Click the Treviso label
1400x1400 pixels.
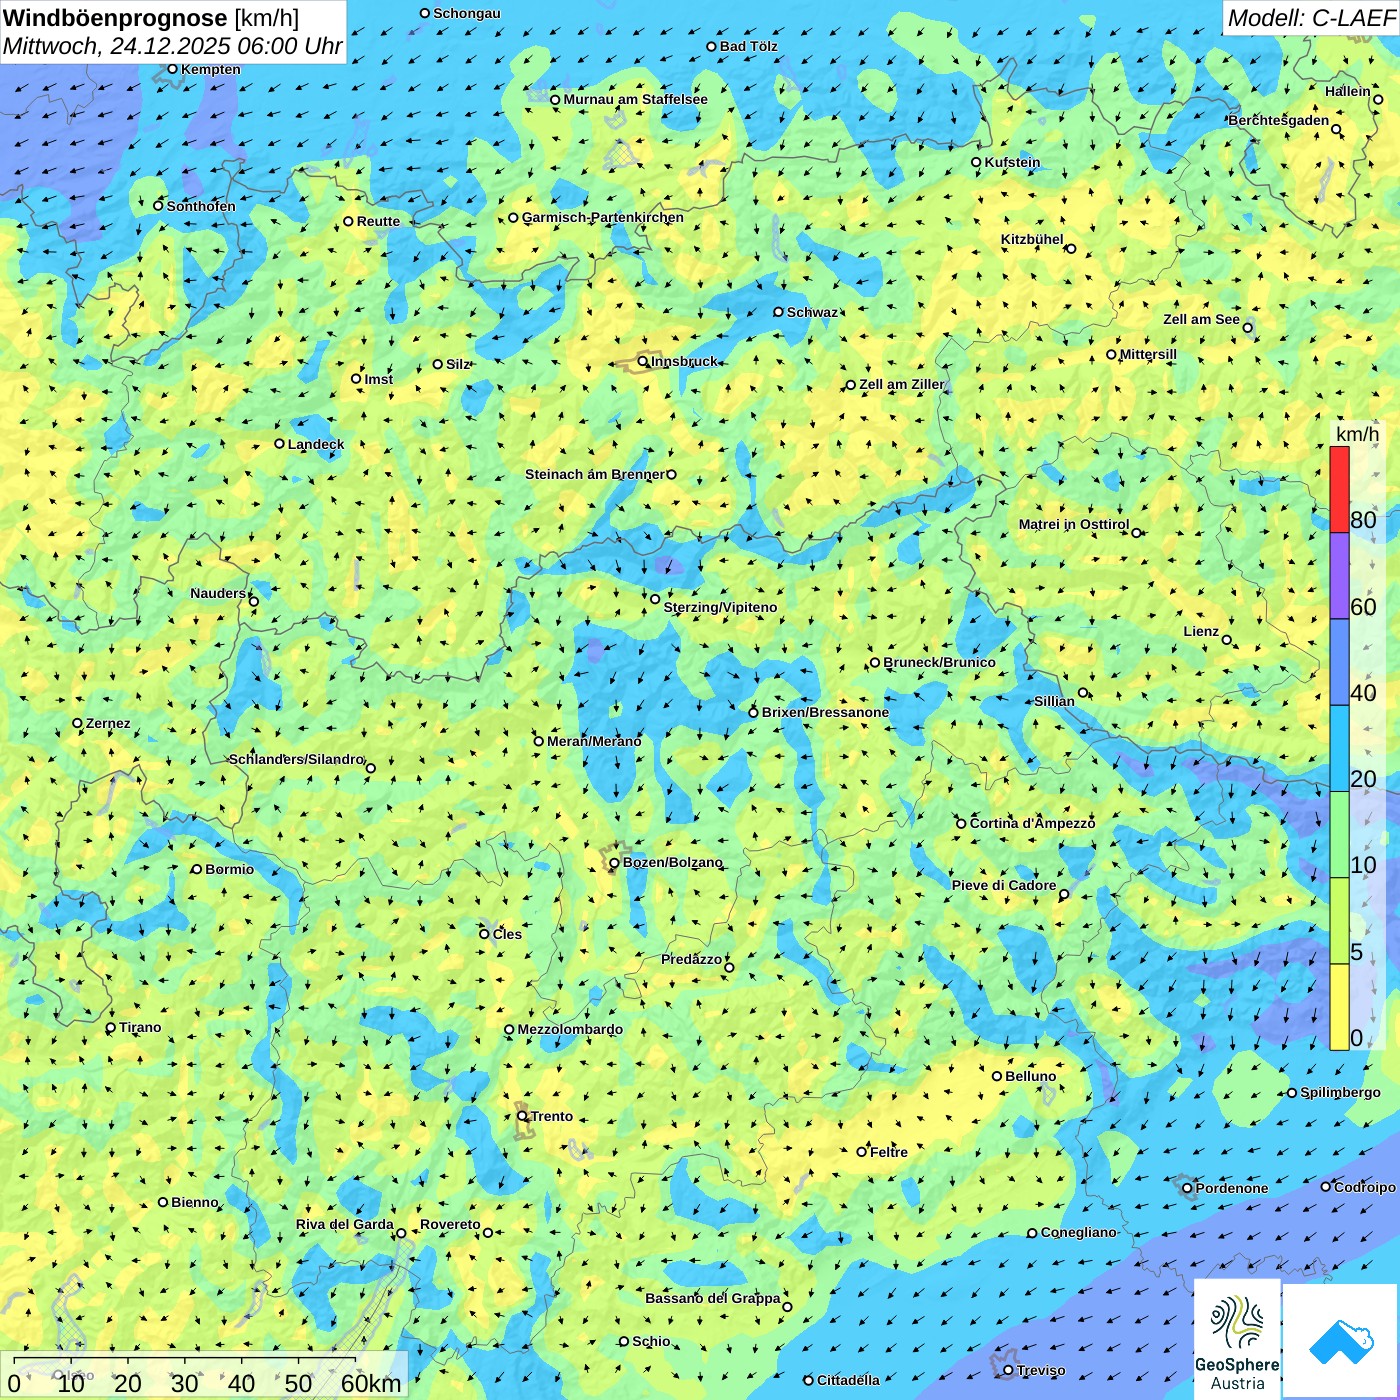[1041, 1370]
